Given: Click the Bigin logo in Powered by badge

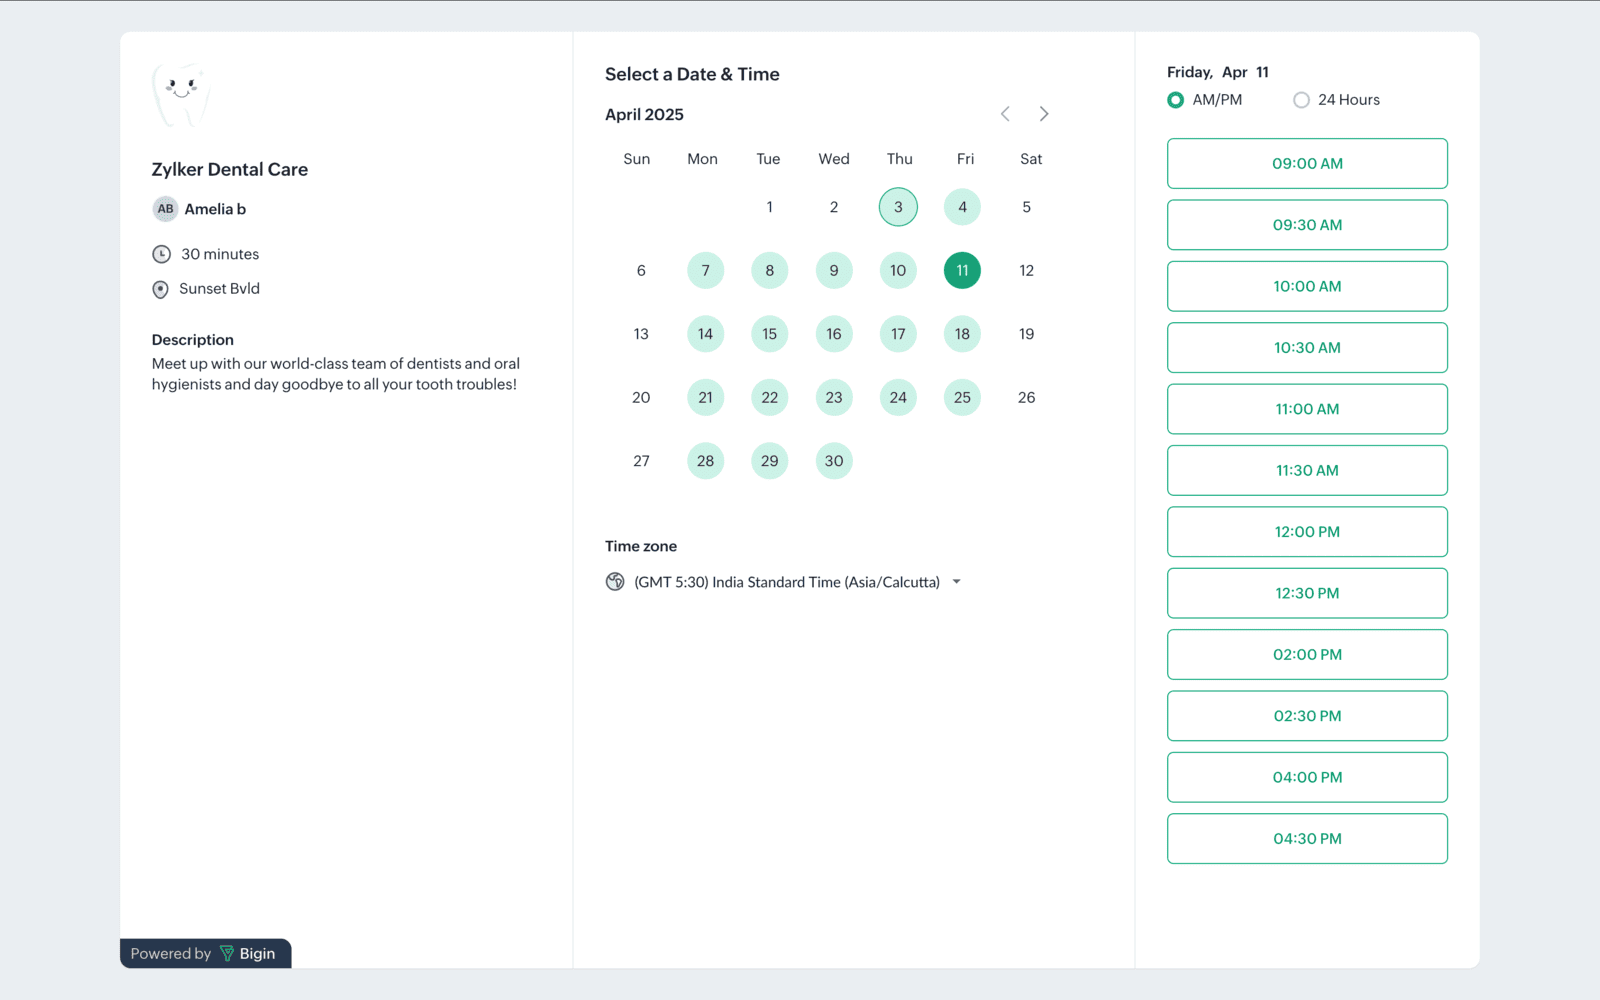Looking at the screenshot, I should click(227, 954).
